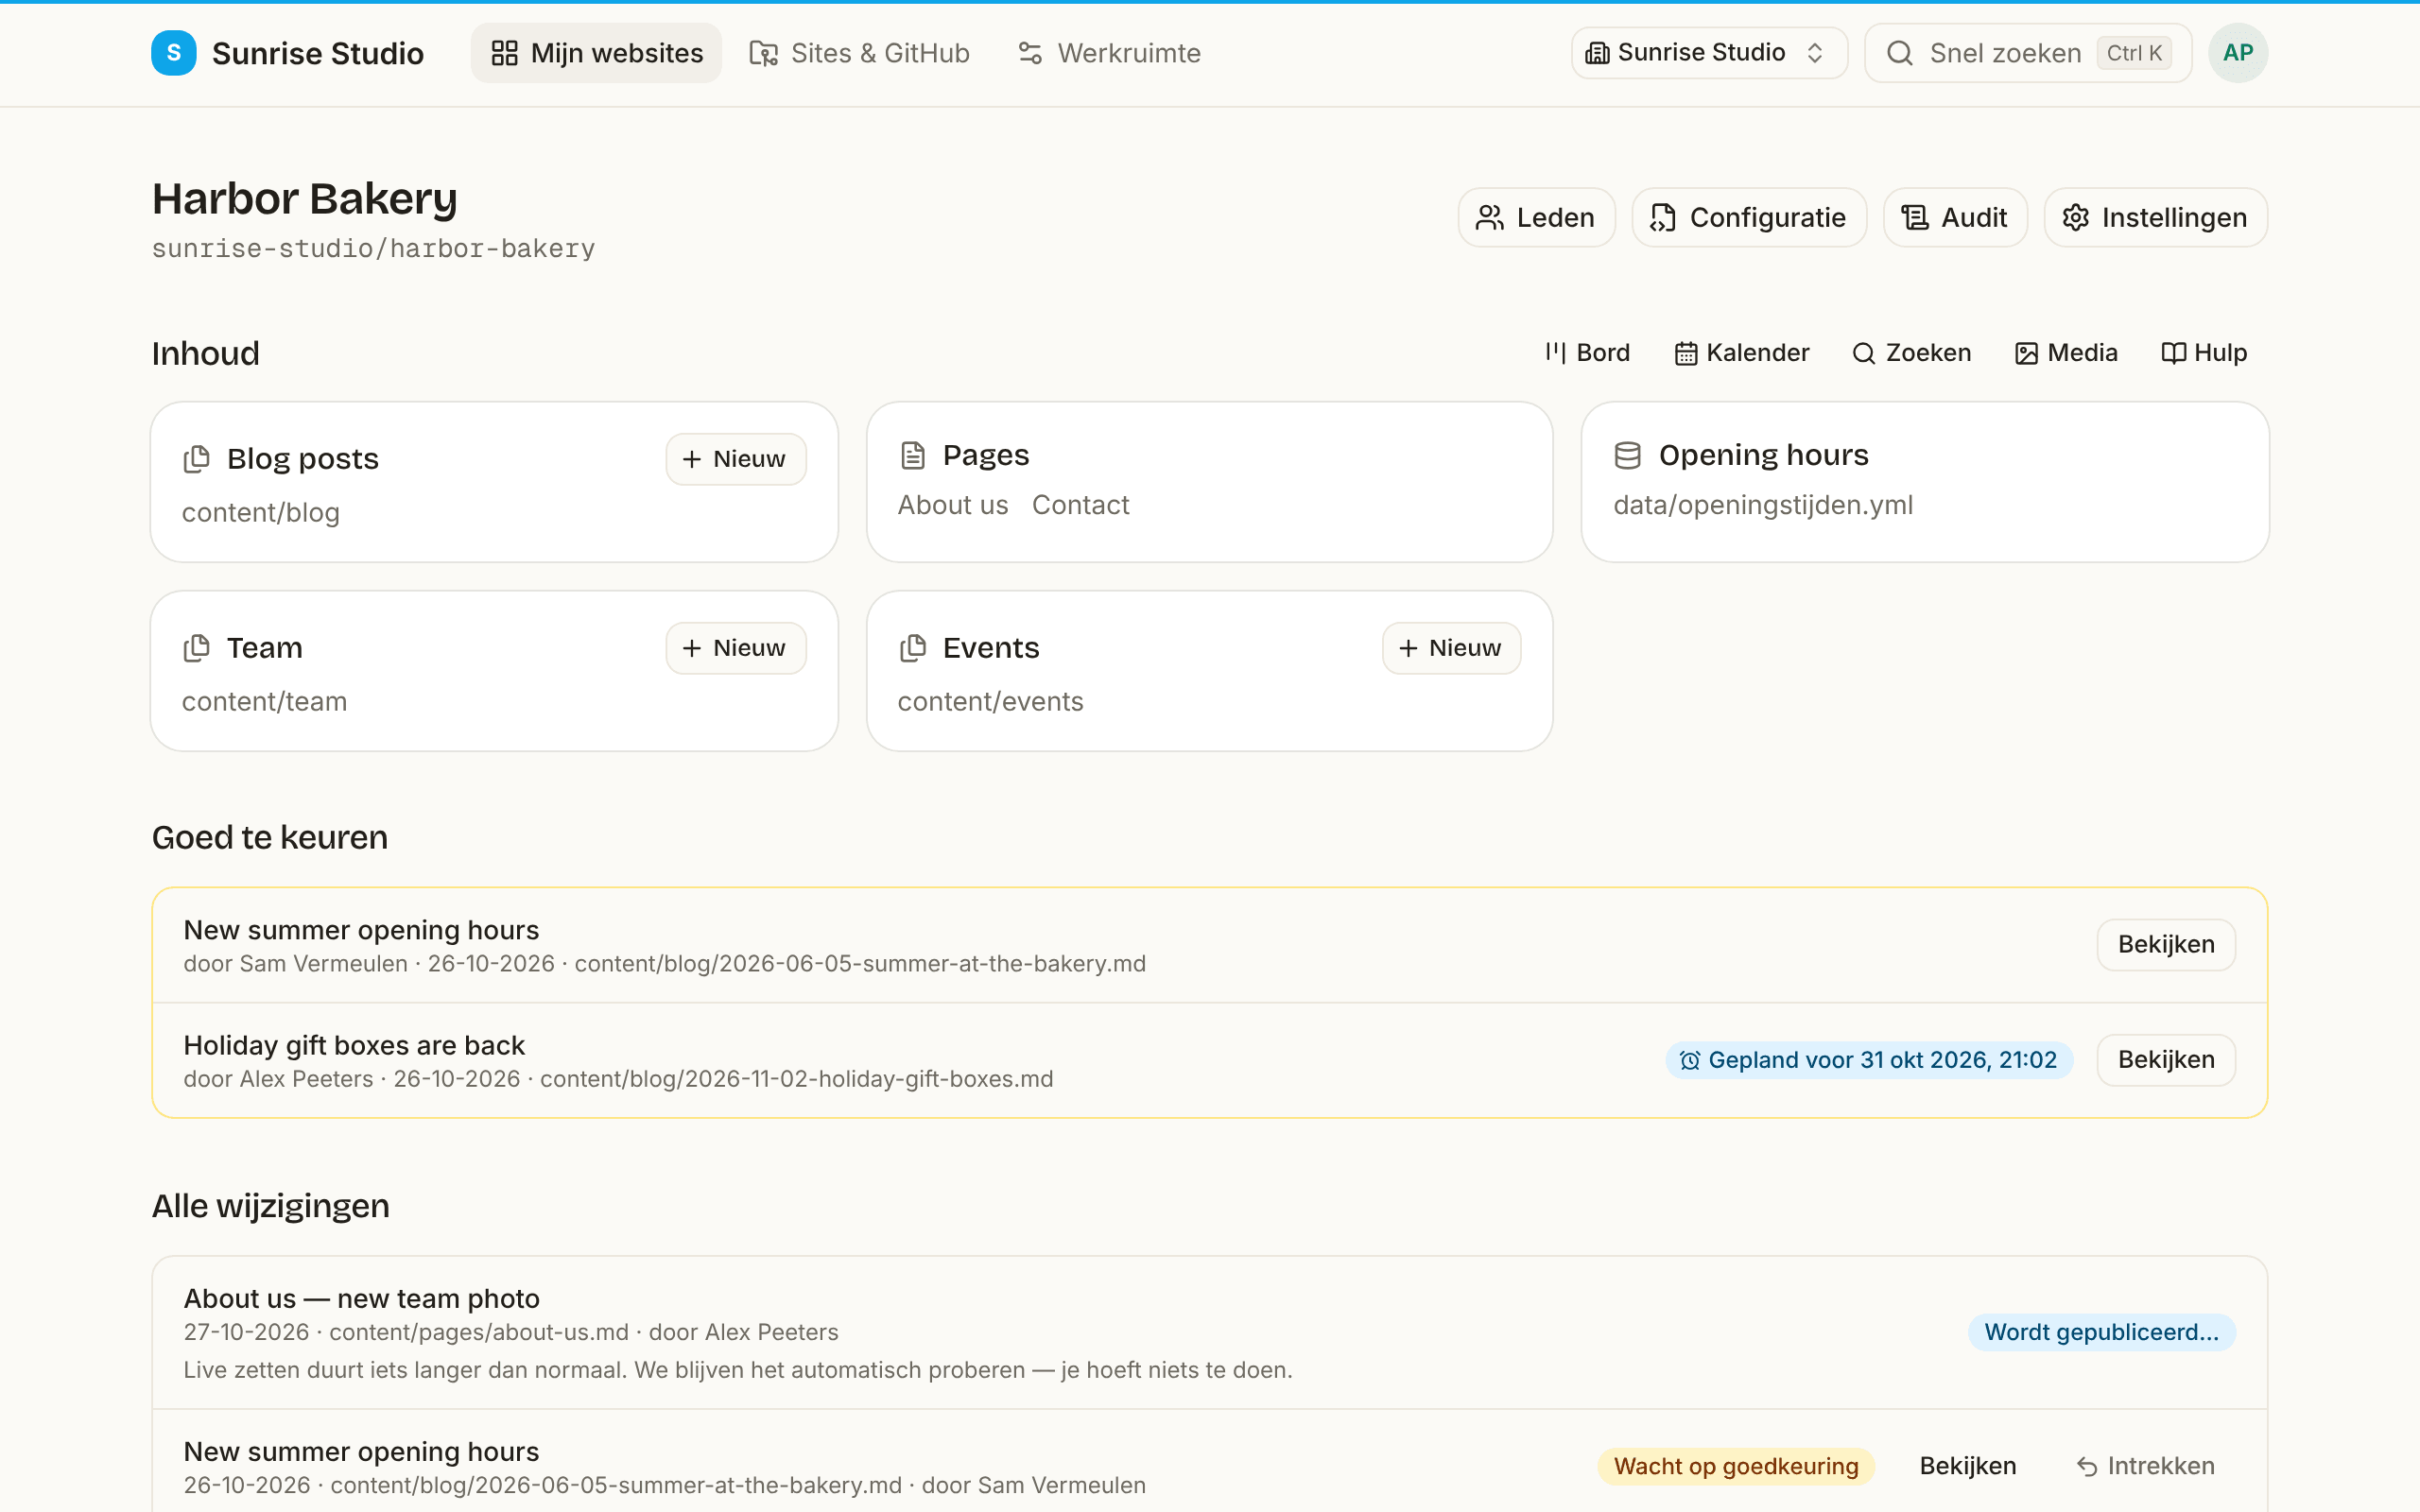Click the Media image icon
Viewport: 2420px width, 1512px height.
[x=2026, y=353]
